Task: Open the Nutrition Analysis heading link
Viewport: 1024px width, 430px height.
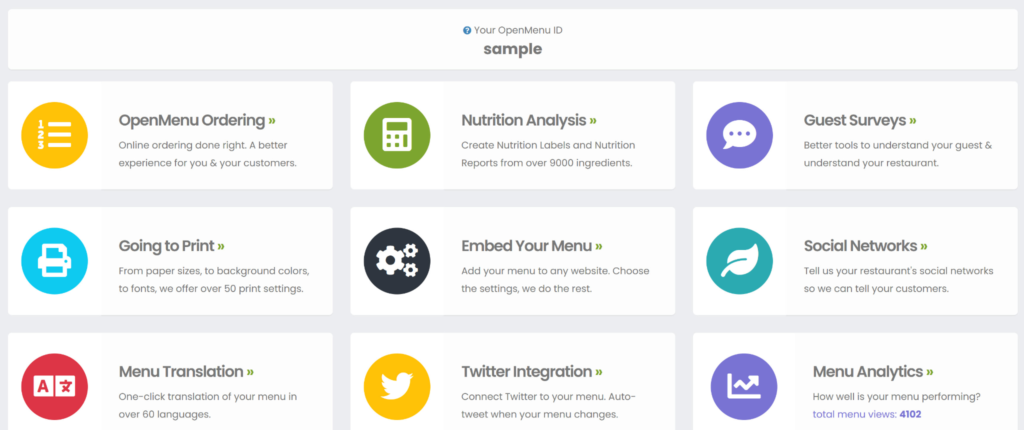Action: (529, 120)
